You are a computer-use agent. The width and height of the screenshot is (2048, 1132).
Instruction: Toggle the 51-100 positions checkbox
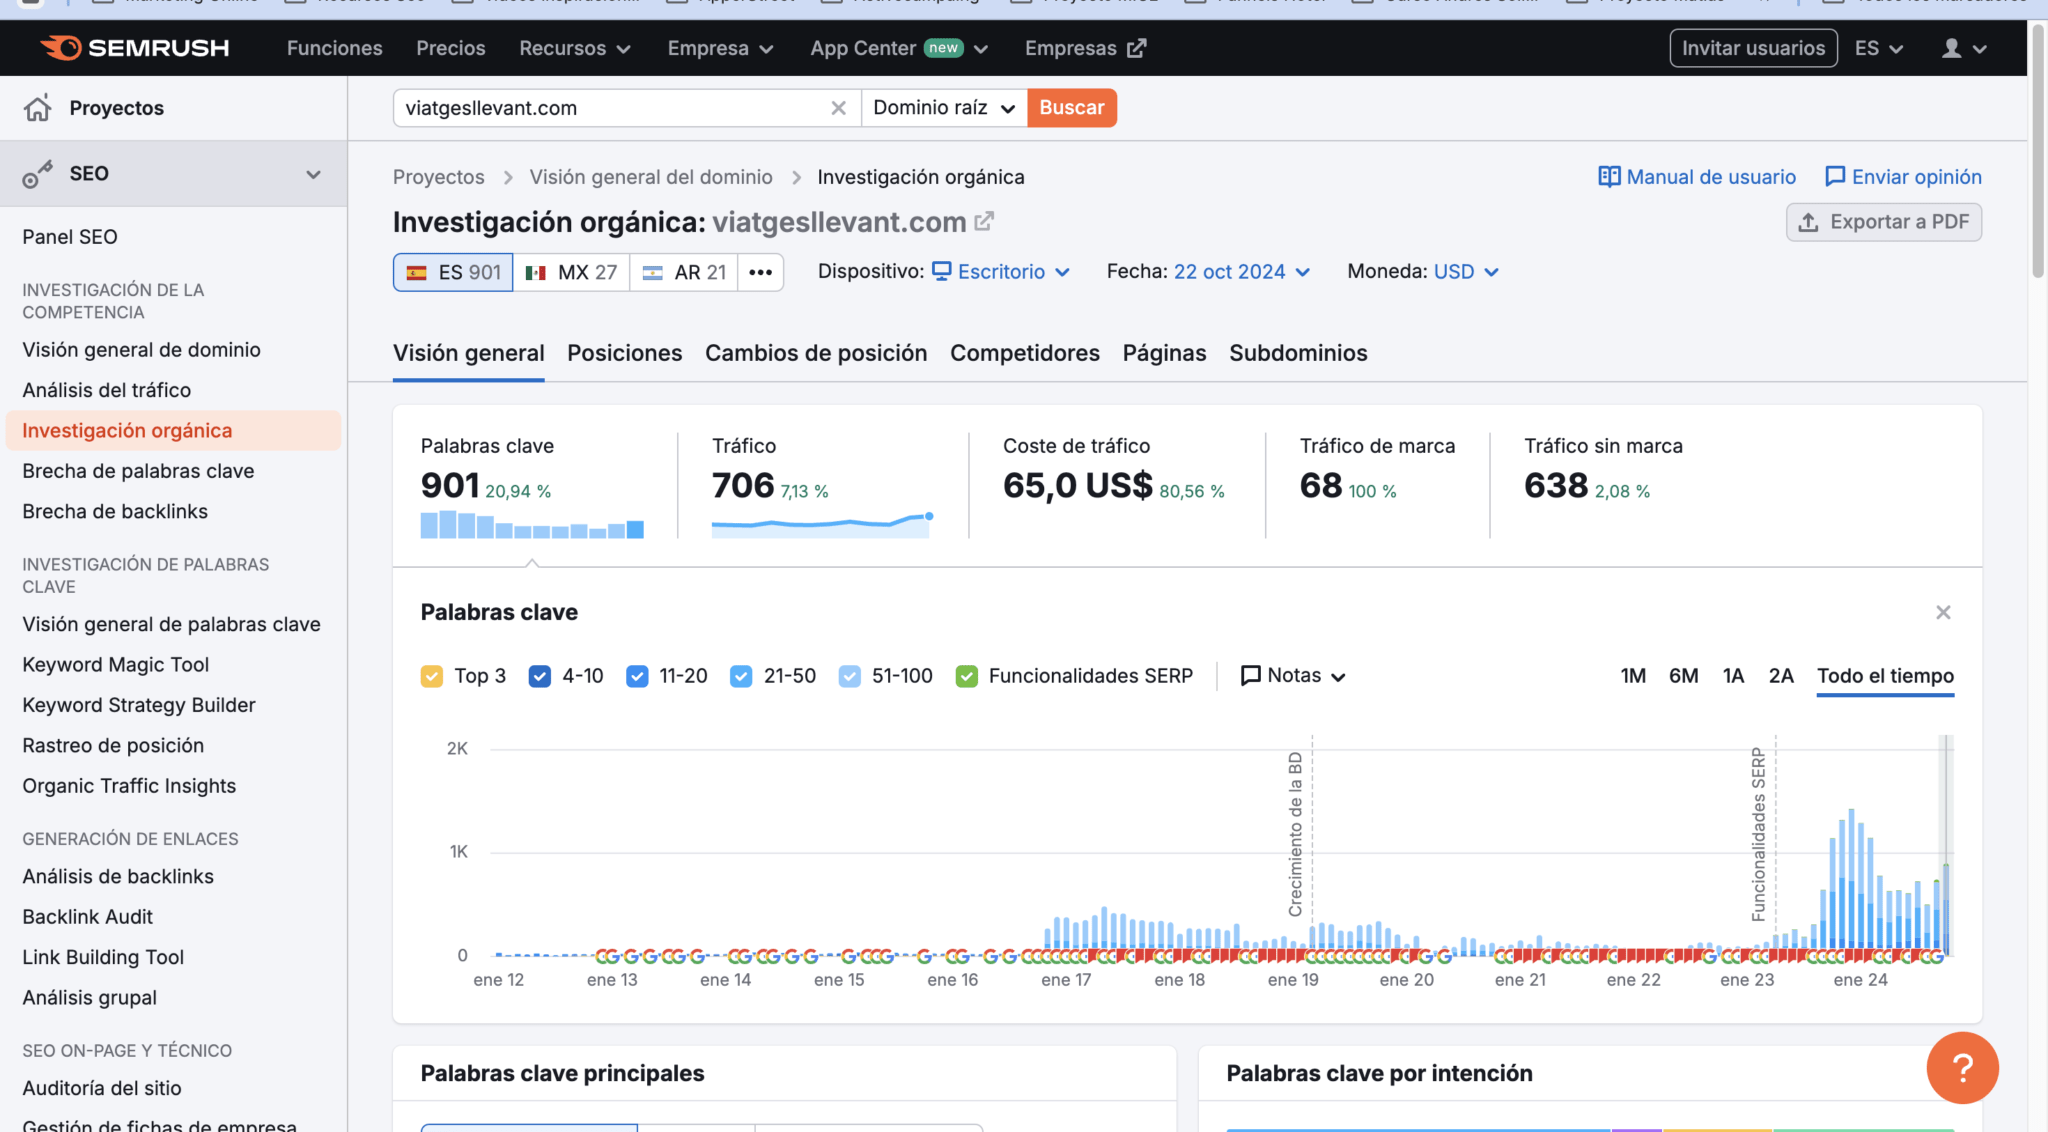849,677
